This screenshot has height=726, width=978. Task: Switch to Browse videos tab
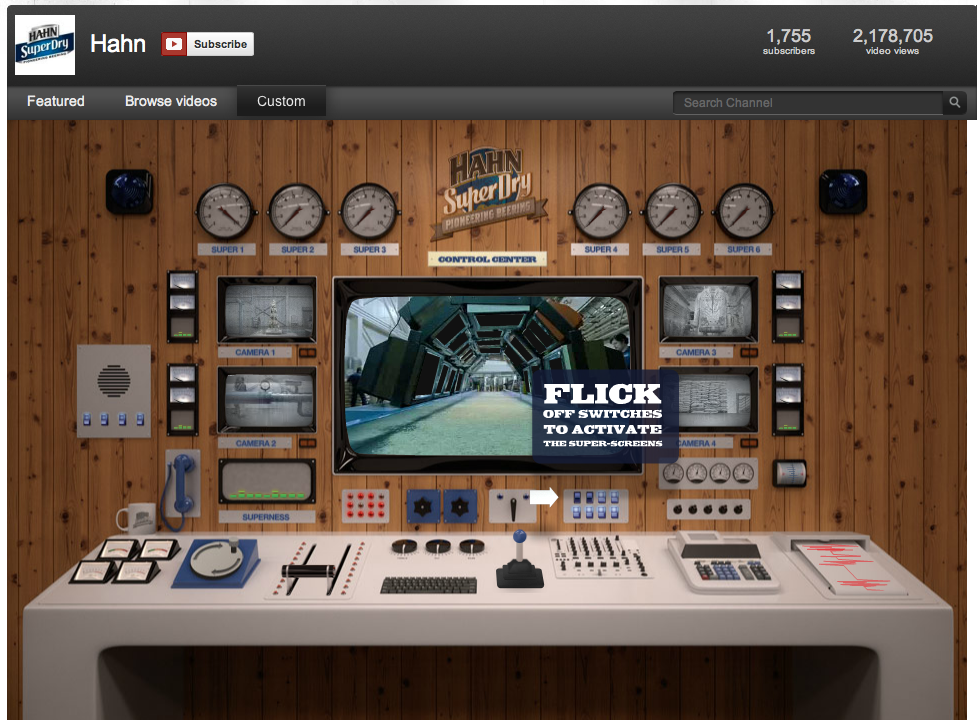tap(171, 101)
